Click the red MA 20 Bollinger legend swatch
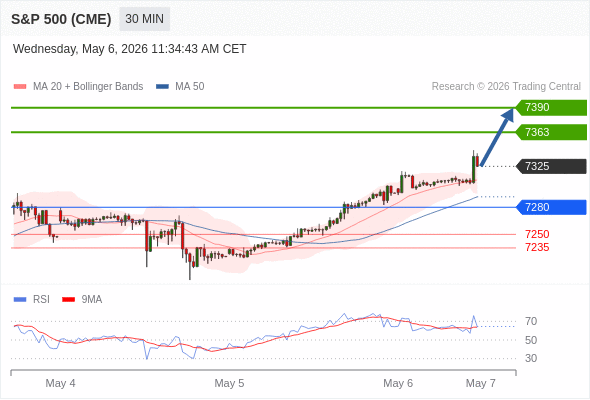 (20, 87)
